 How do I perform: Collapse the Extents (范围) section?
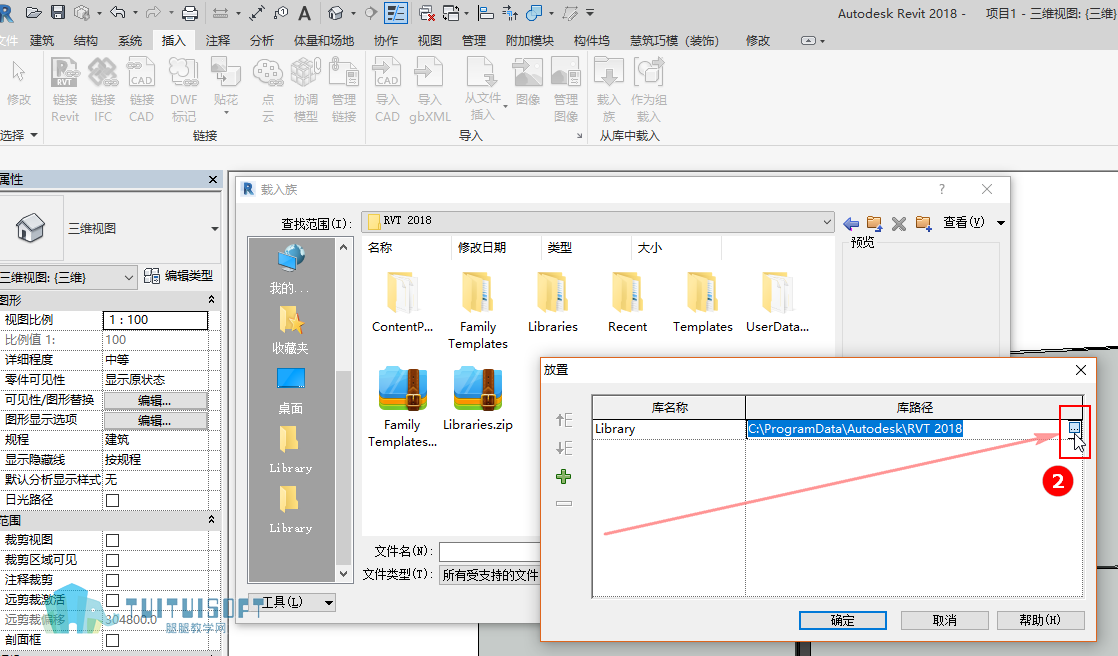coord(211,521)
